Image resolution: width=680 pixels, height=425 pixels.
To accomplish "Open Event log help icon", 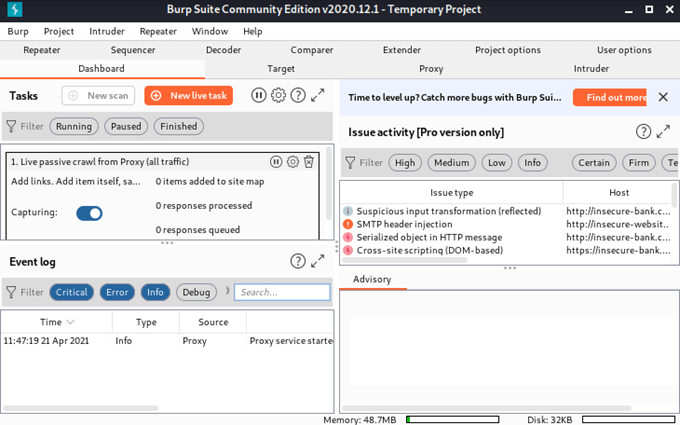I will tap(298, 261).
